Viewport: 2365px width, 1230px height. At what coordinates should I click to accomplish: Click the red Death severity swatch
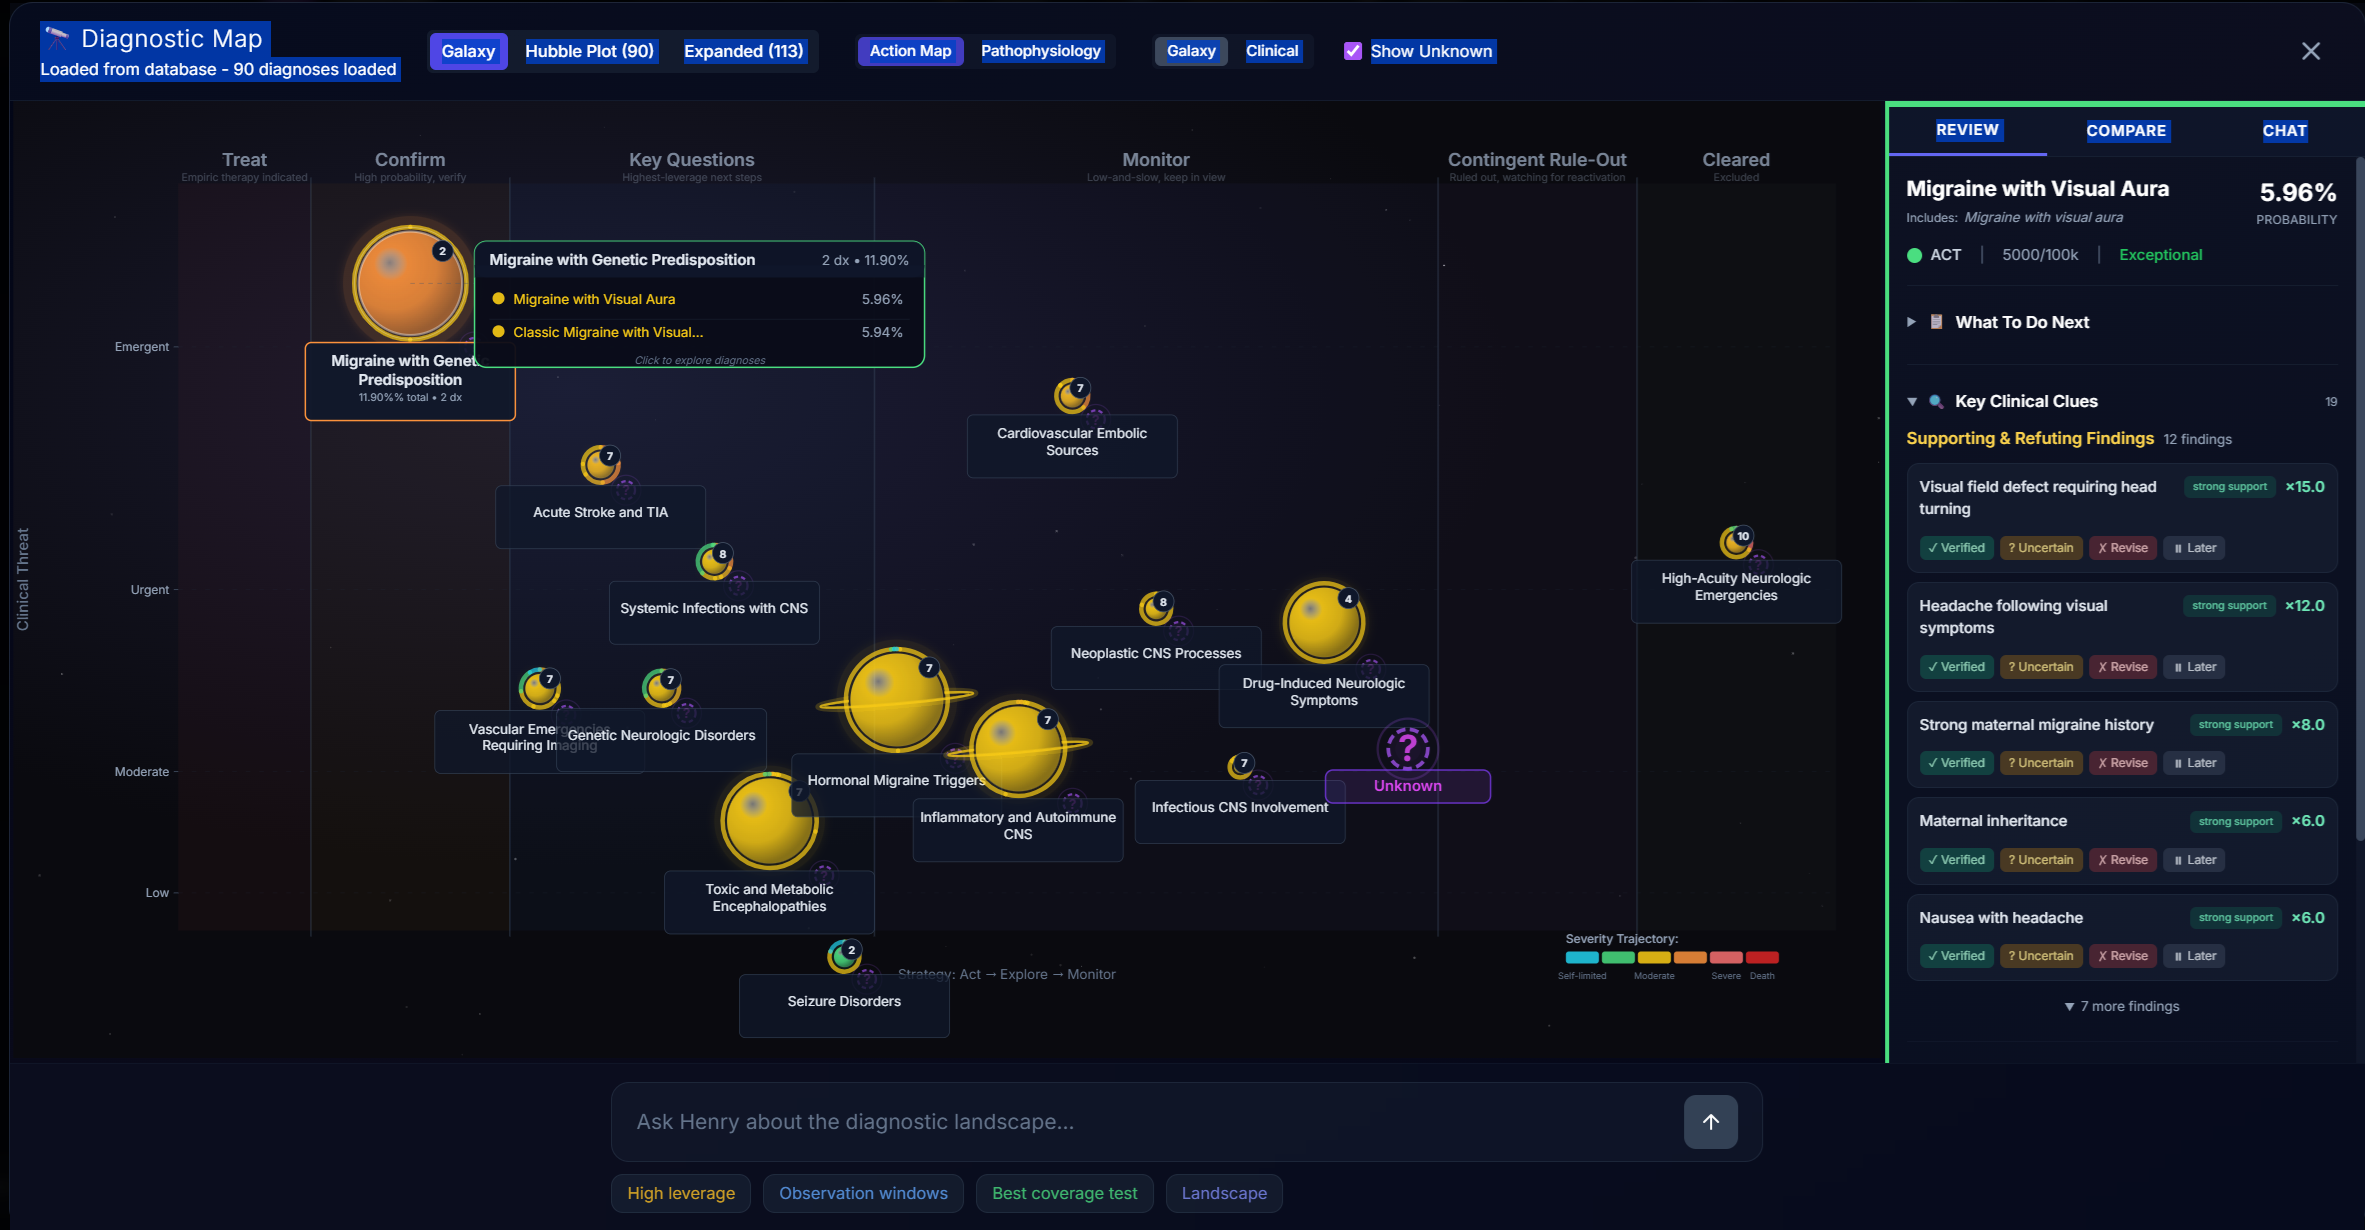(1762, 958)
